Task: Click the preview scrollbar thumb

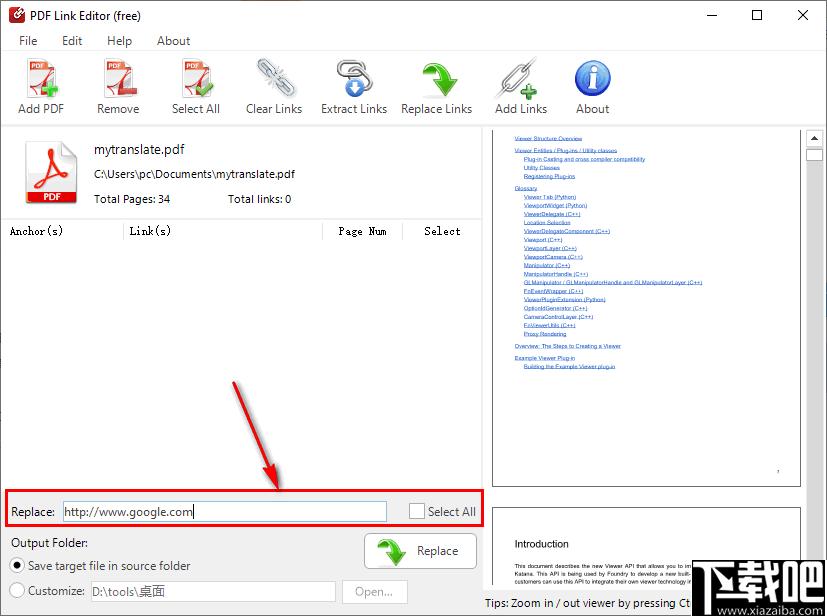Action: [x=814, y=155]
